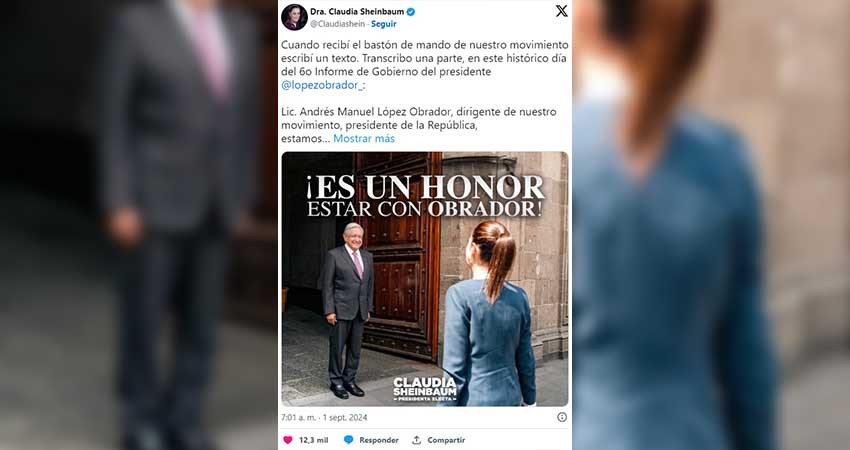
Task: Click the Claudia Sheinbaum Presidenta Electa logo
Action: (x=425, y=389)
